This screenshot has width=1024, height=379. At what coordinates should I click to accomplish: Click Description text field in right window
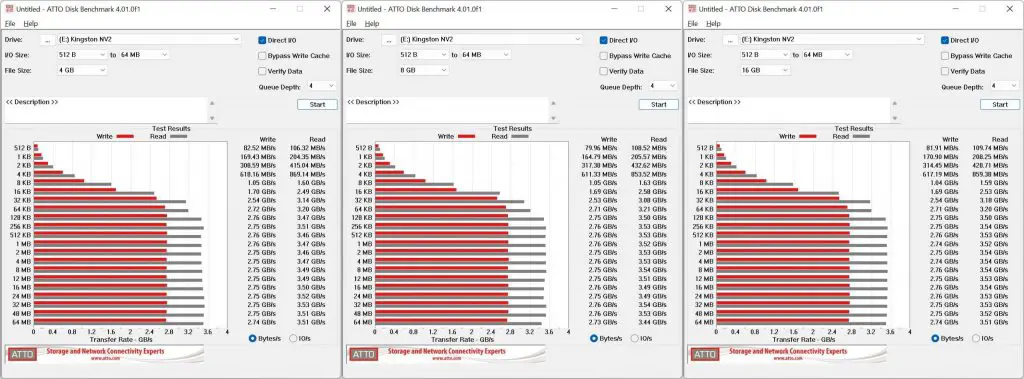(789, 110)
